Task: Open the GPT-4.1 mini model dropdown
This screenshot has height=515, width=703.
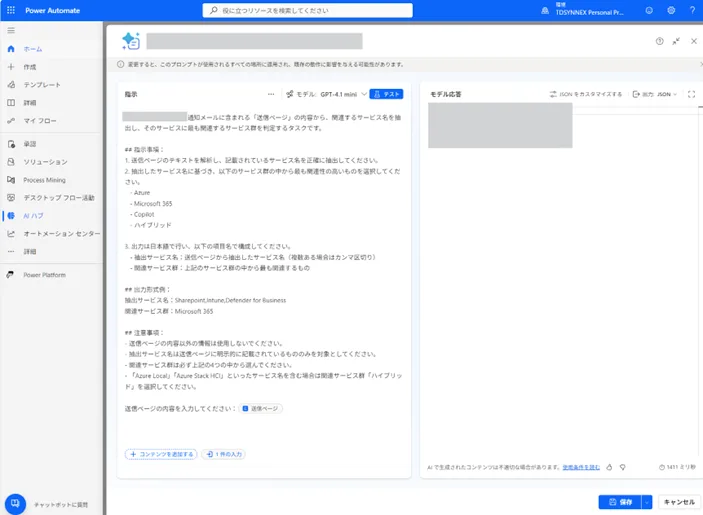Action: [326, 94]
